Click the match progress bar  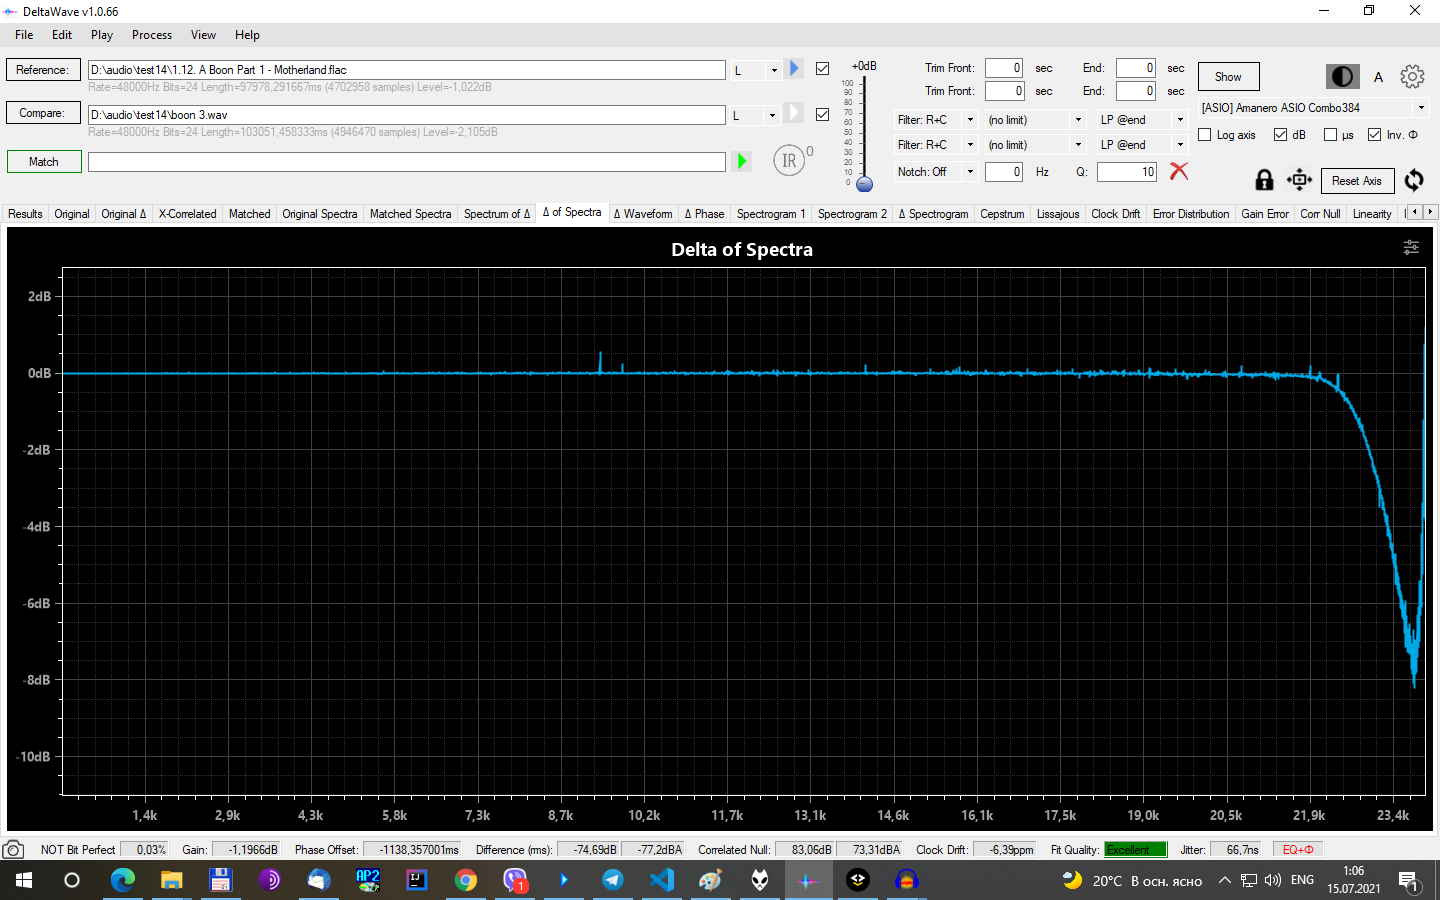pos(407,161)
